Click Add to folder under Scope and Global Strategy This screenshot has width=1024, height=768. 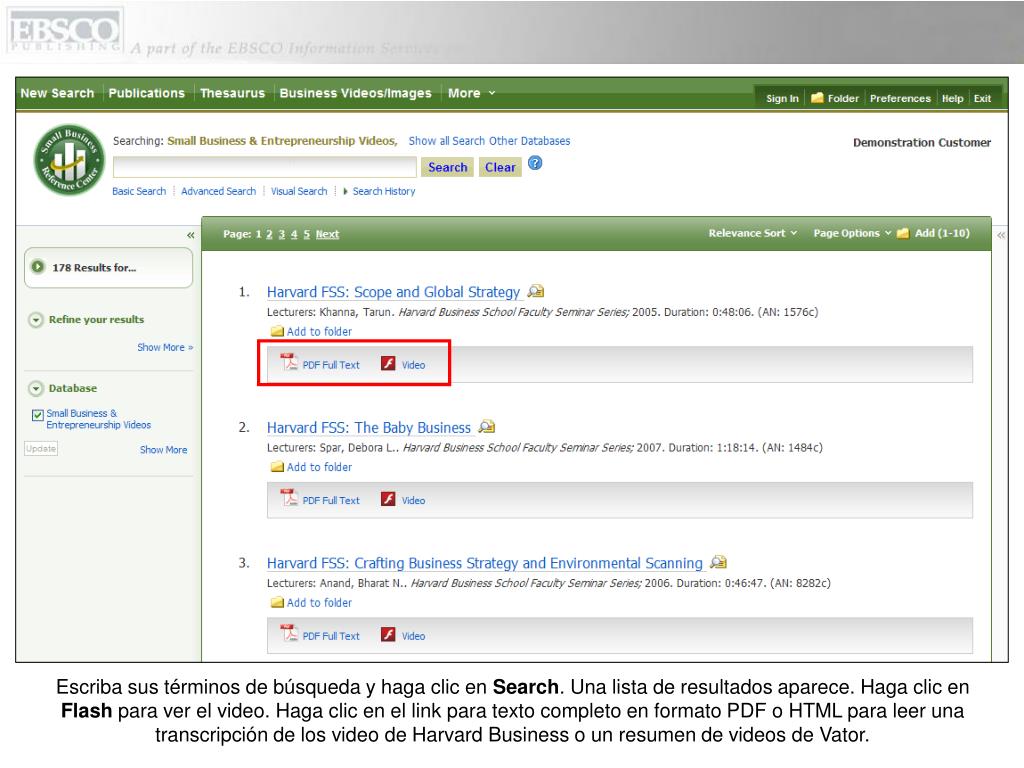click(x=319, y=332)
